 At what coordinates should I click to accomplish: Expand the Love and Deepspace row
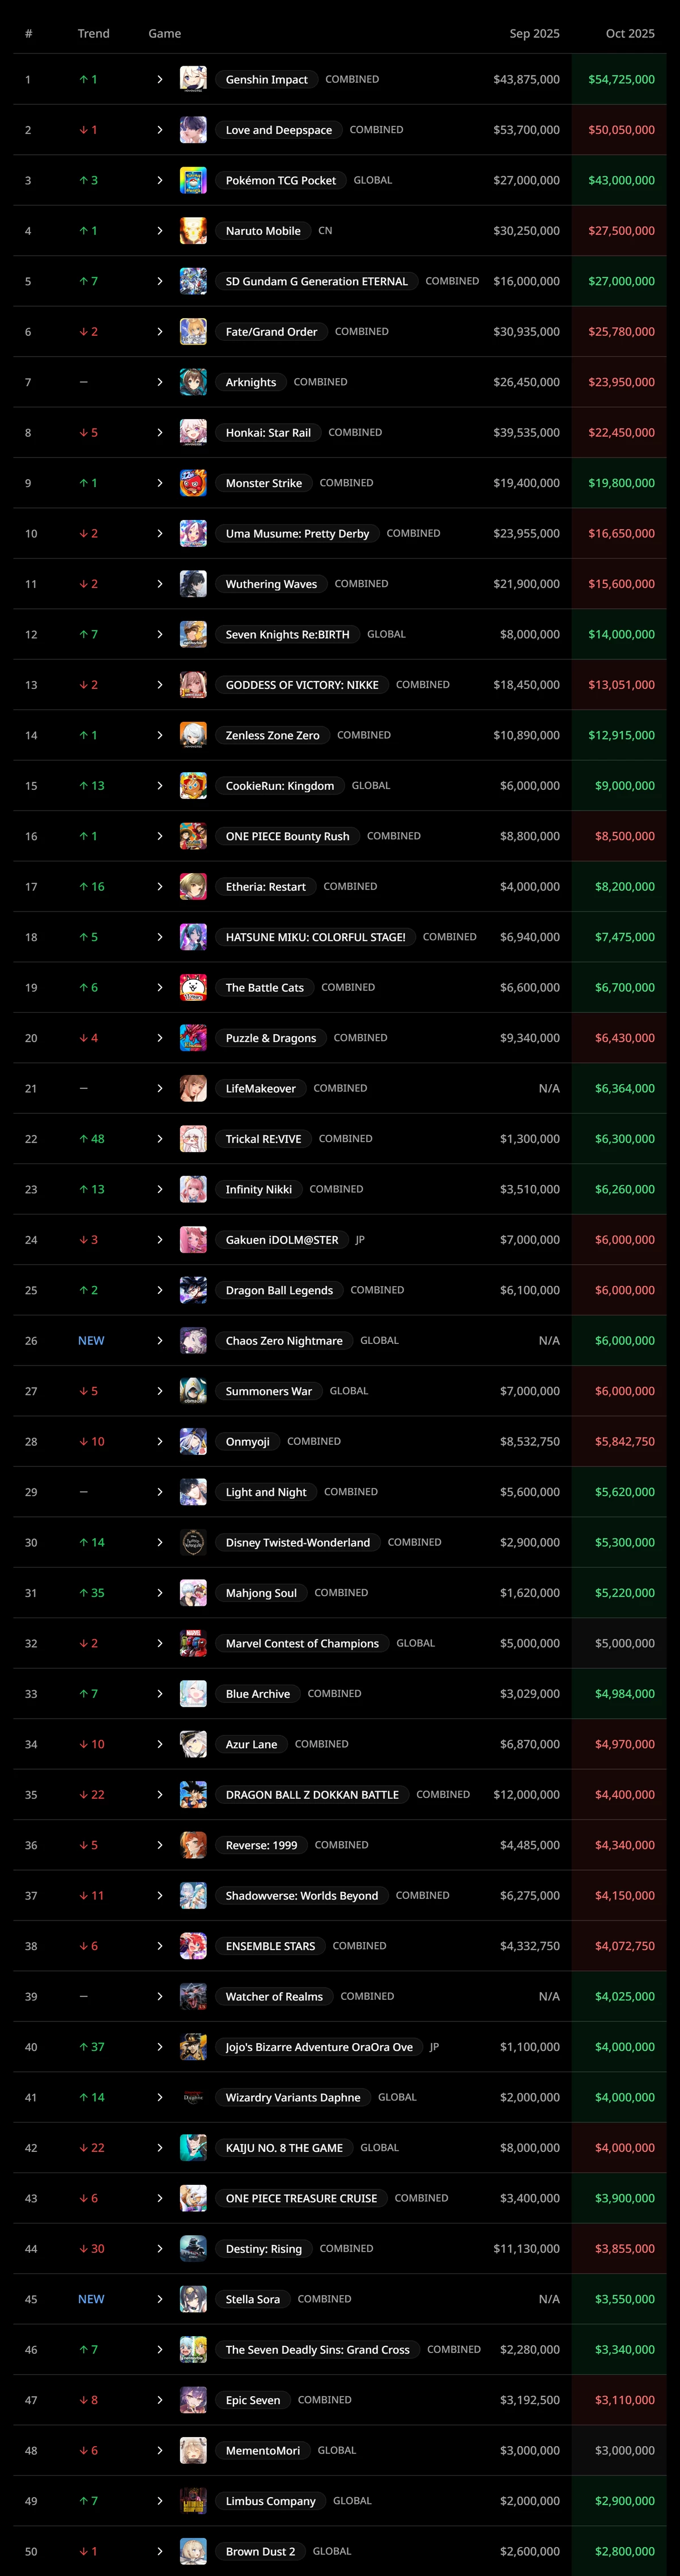160,130
